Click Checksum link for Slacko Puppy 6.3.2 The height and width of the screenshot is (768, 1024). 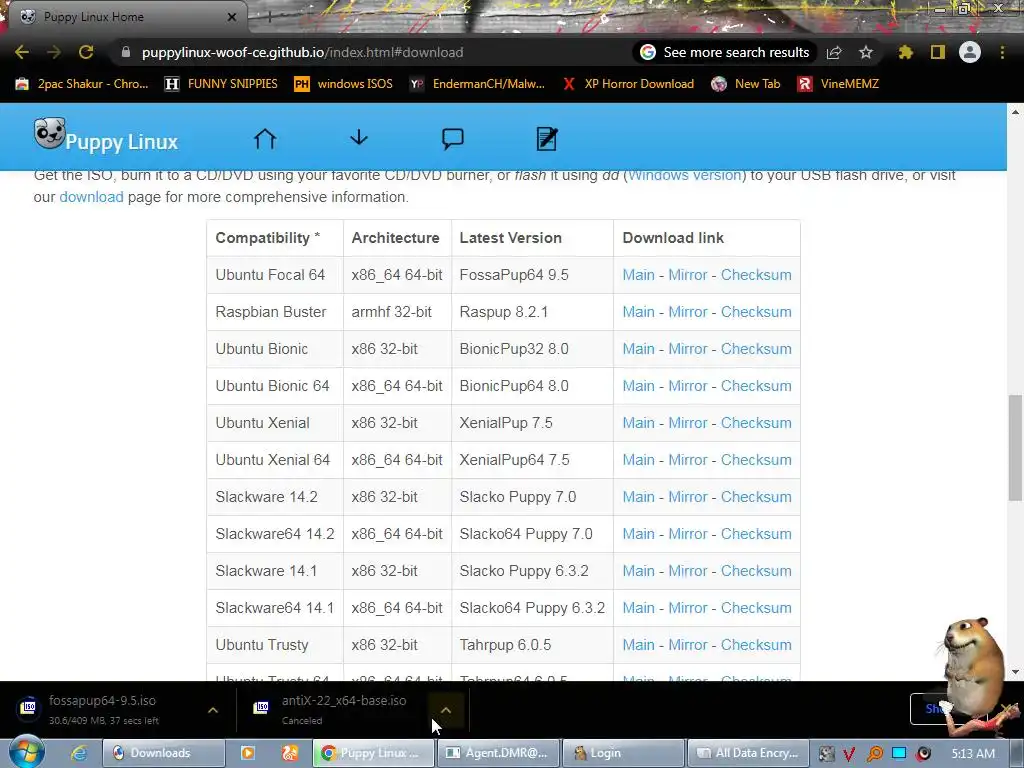pos(756,571)
